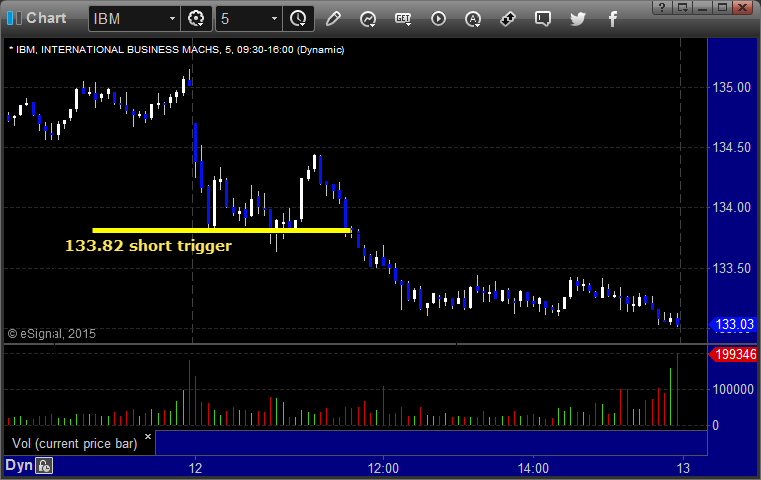The width and height of the screenshot is (761, 480).
Task: Open symbol settings gear menu
Action: 196,19
